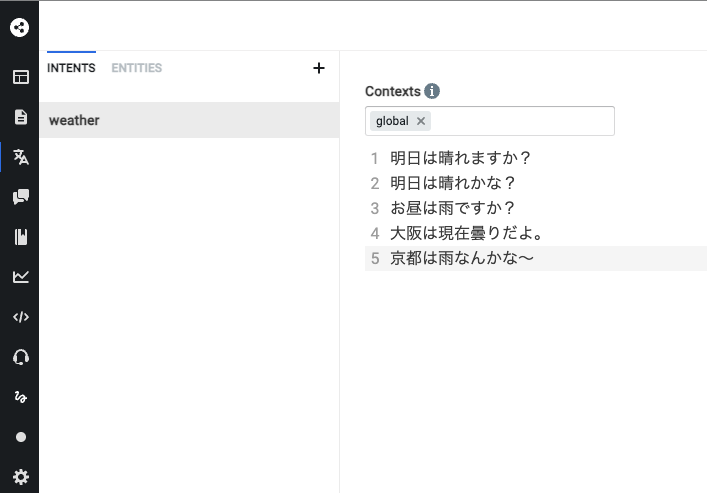Select the weather intent in list

189,120
